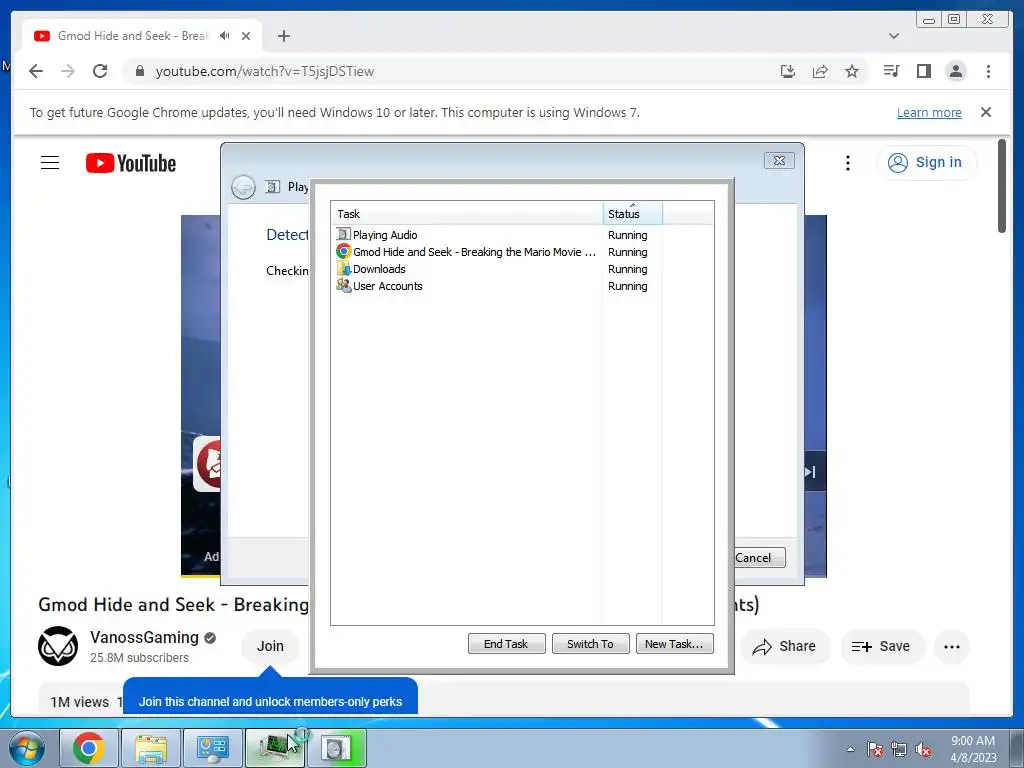This screenshot has width=1024, height=768.
Task: Click the New Task... button
Action: pos(674,644)
